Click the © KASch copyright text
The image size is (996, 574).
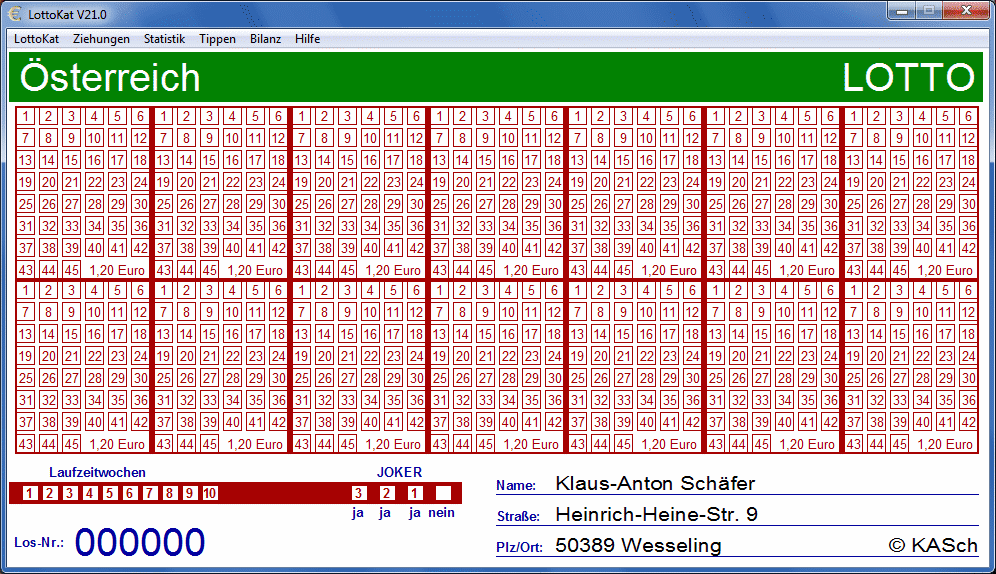933,545
